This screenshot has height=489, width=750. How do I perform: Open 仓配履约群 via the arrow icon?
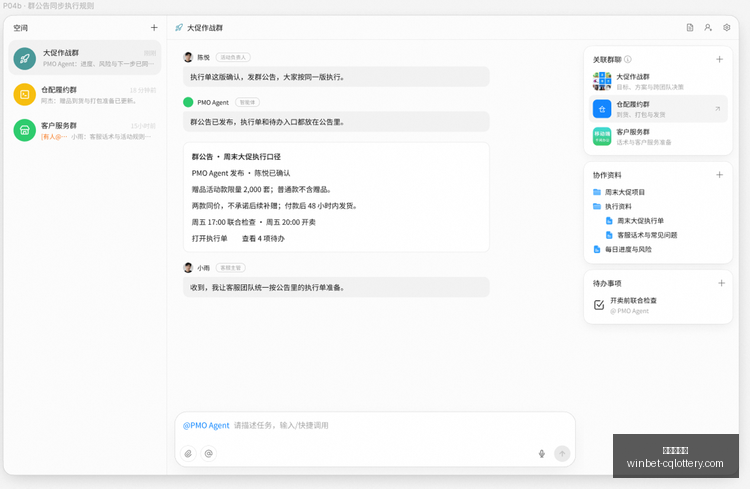coord(717,109)
